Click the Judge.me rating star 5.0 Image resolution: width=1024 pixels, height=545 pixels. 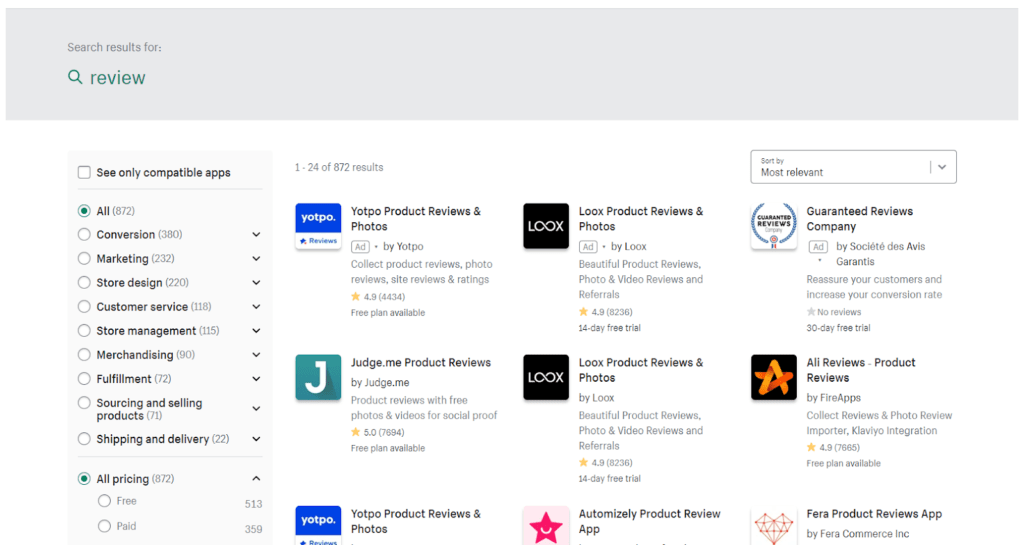pos(355,432)
